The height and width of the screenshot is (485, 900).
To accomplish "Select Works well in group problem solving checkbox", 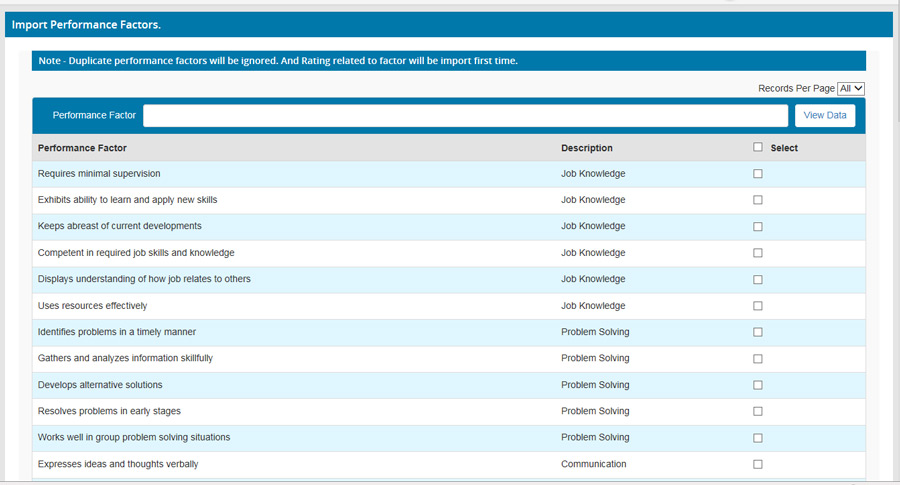I will tap(758, 437).
